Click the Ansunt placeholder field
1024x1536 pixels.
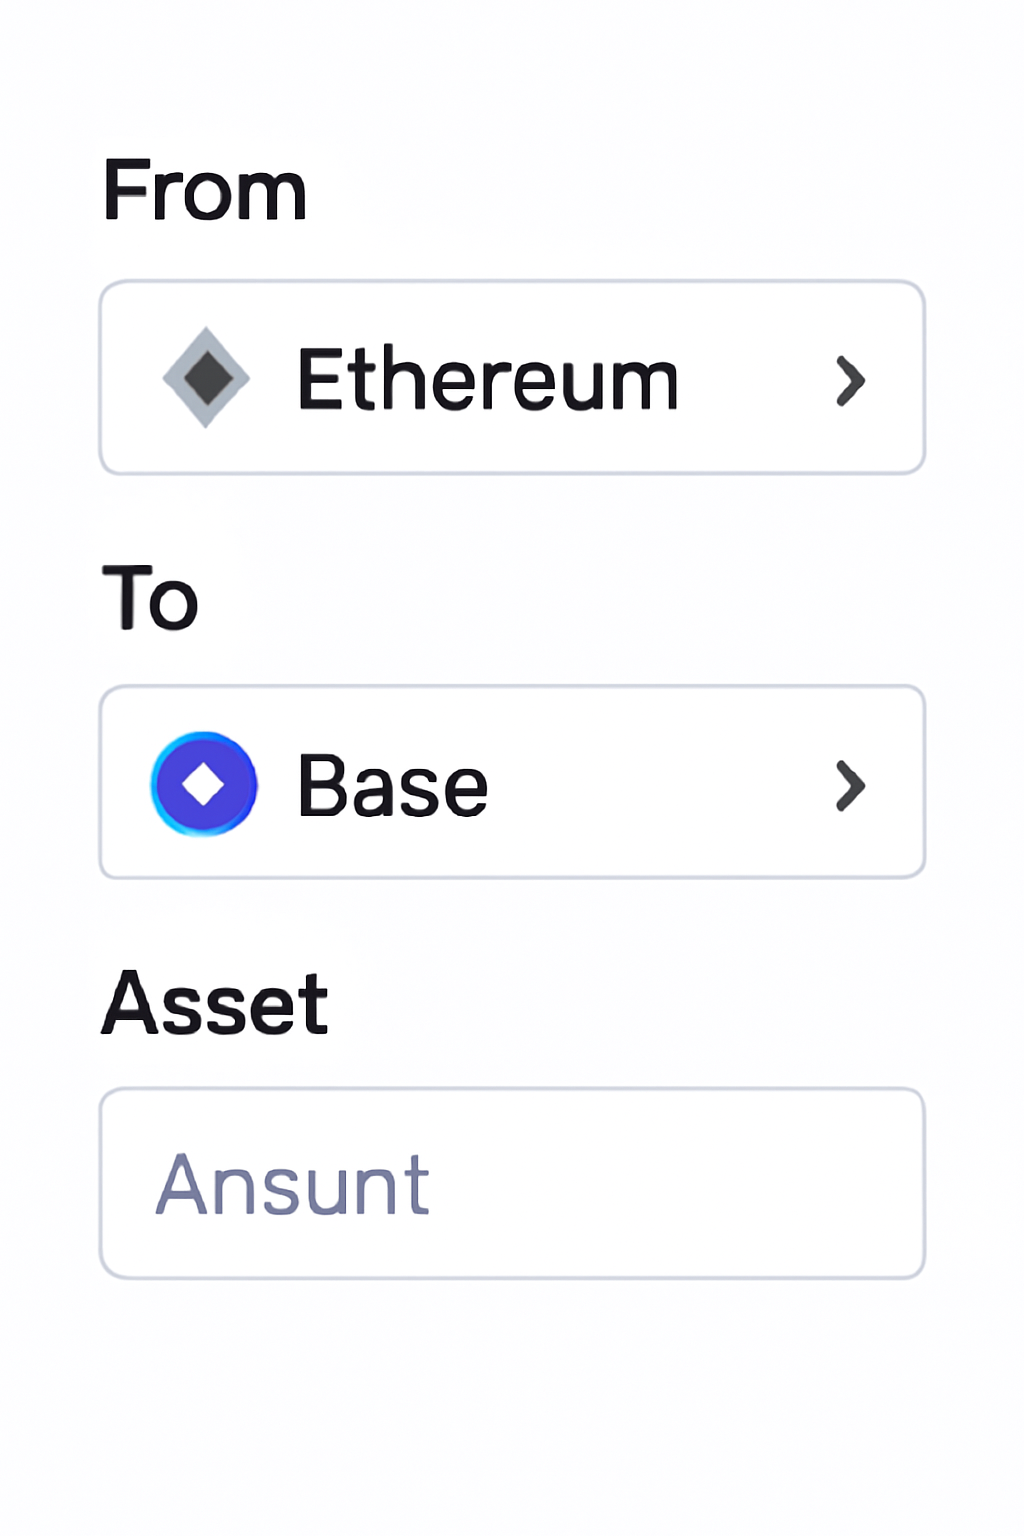tap(293, 1183)
